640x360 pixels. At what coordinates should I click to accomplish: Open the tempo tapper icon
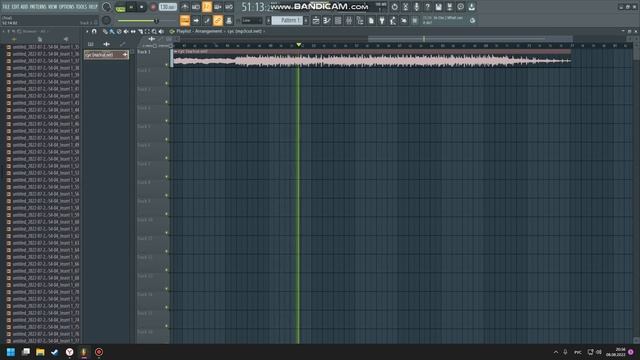point(393,20)
